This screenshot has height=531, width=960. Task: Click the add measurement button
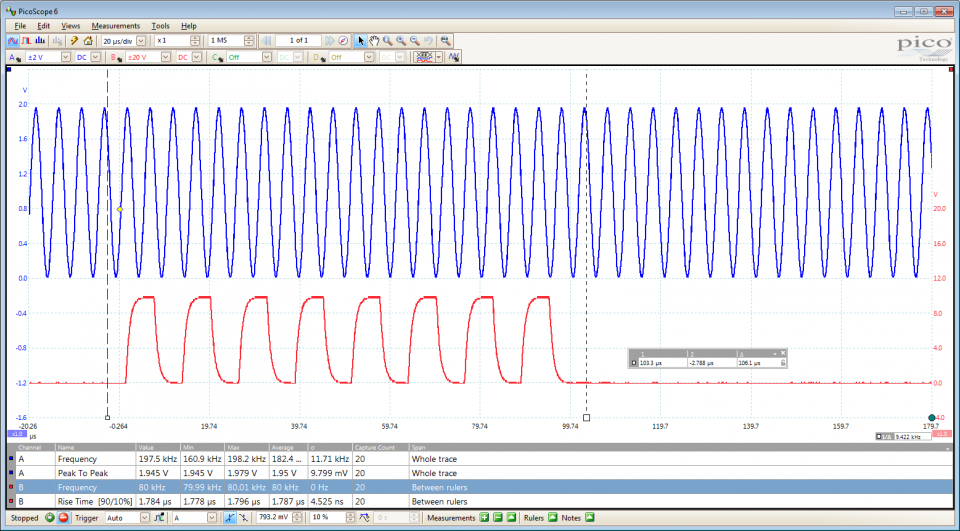pyautogui.click(x=484, y=518)
